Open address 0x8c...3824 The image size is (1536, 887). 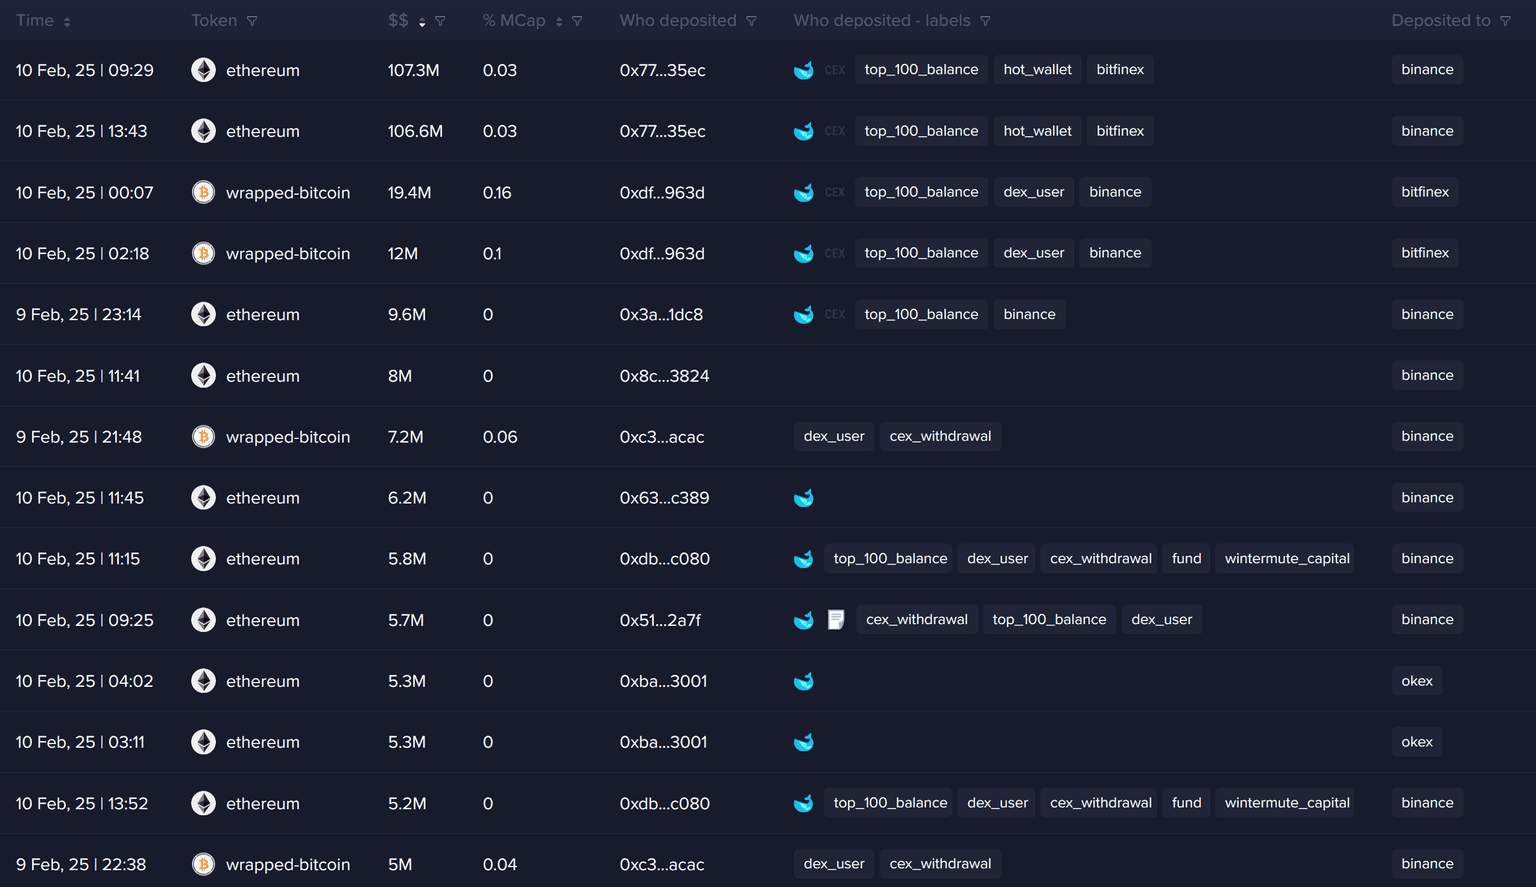point(664,376)
